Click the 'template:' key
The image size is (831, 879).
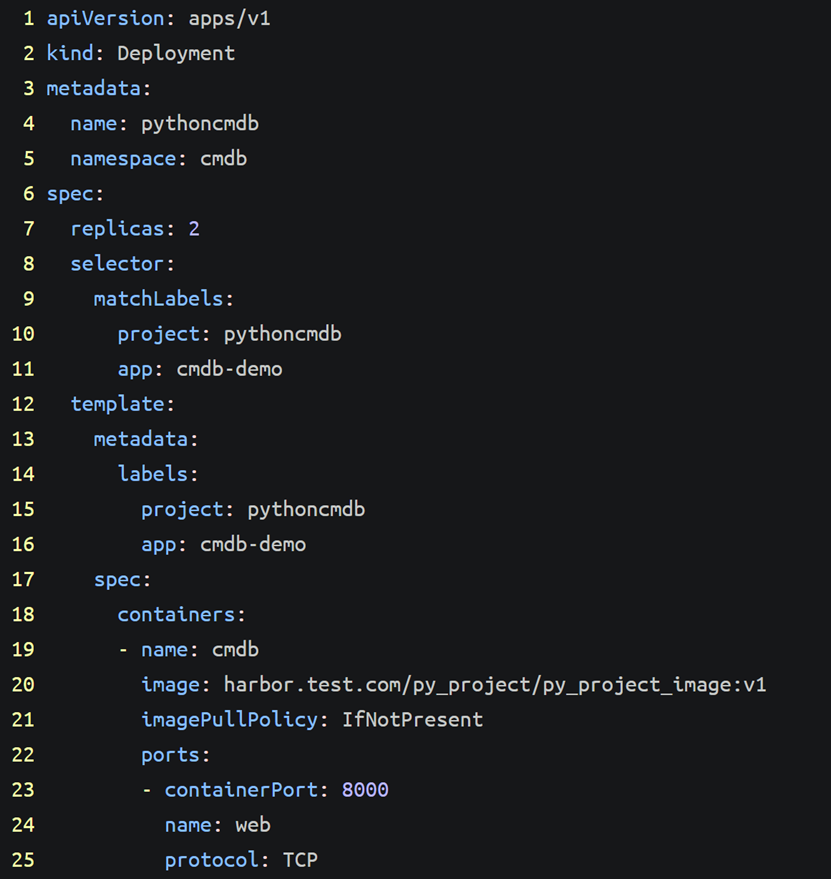123,404
